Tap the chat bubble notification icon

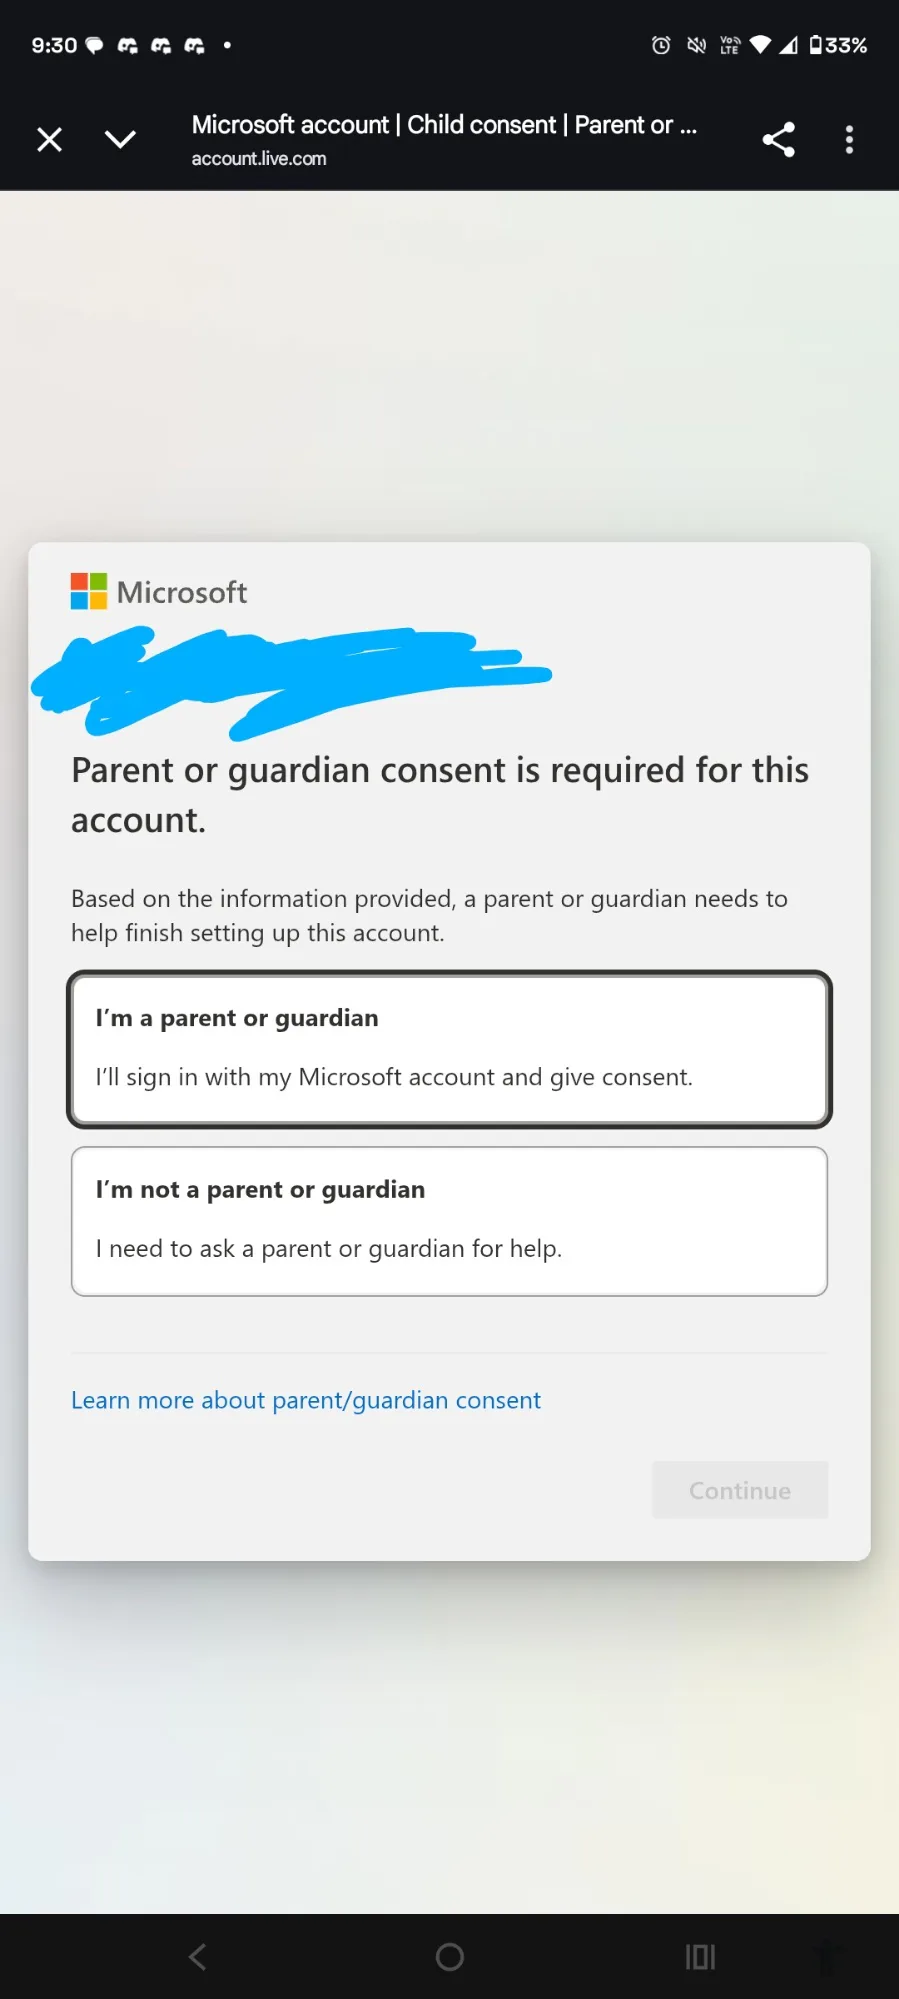pyautogui.click(x=95, y=45)
